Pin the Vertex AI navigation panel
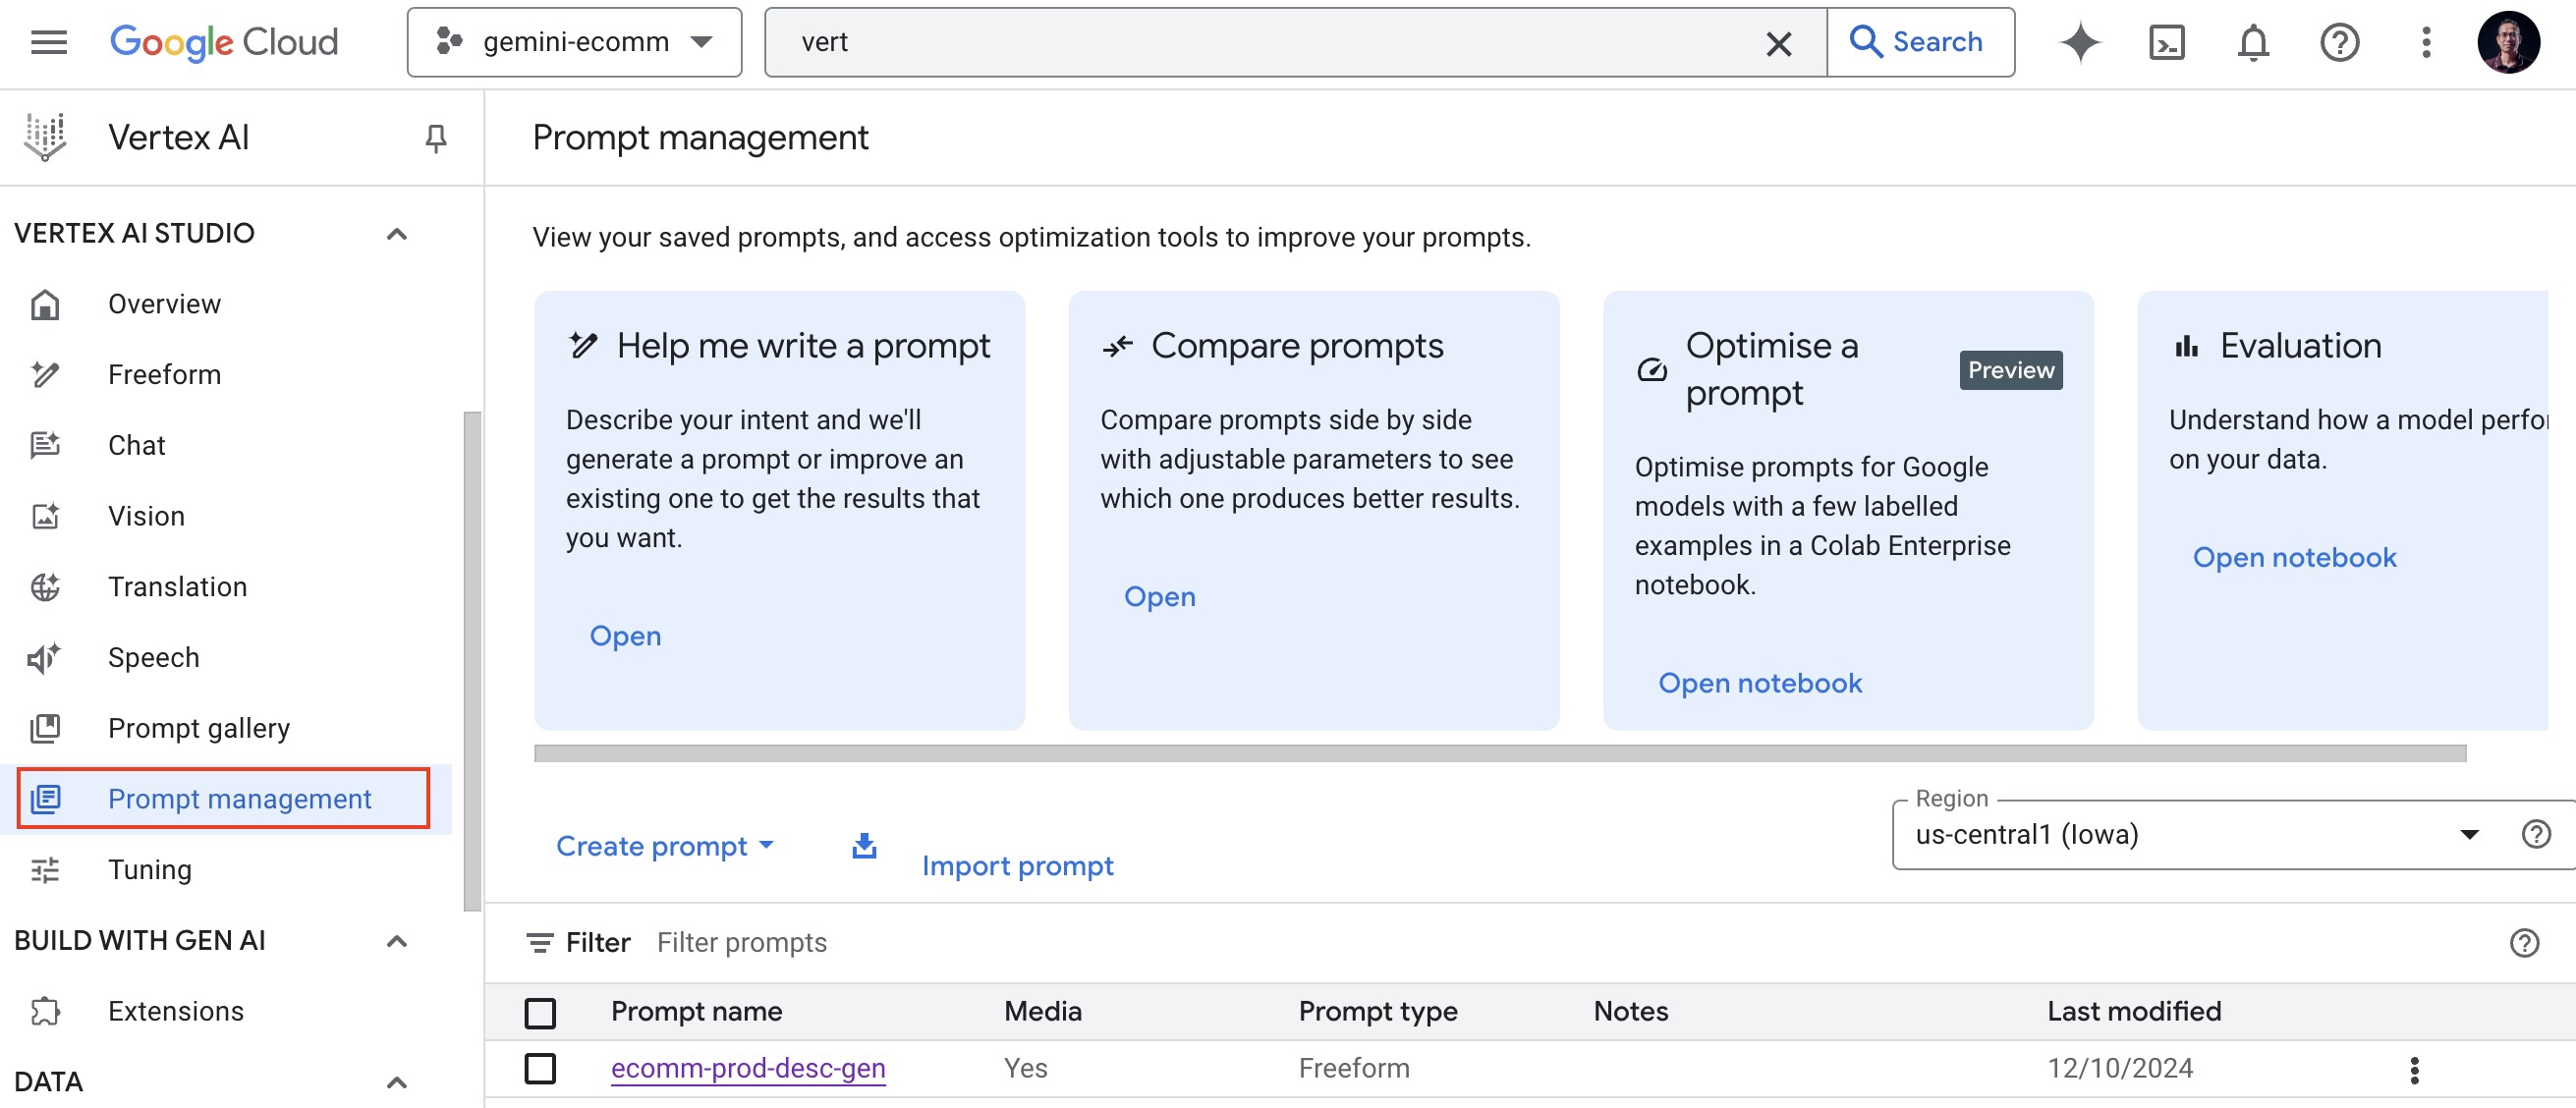 click(434, 137)
